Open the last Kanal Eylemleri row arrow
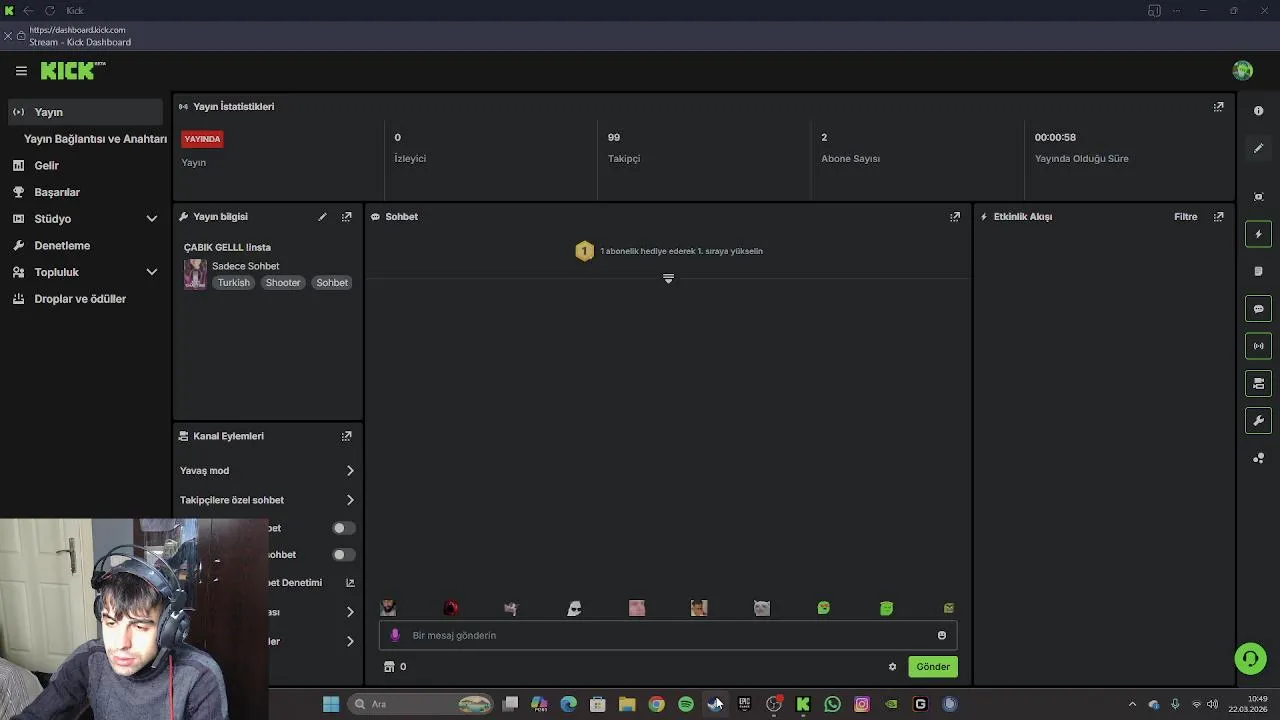The image size is (1280, 720). (350, 641)
